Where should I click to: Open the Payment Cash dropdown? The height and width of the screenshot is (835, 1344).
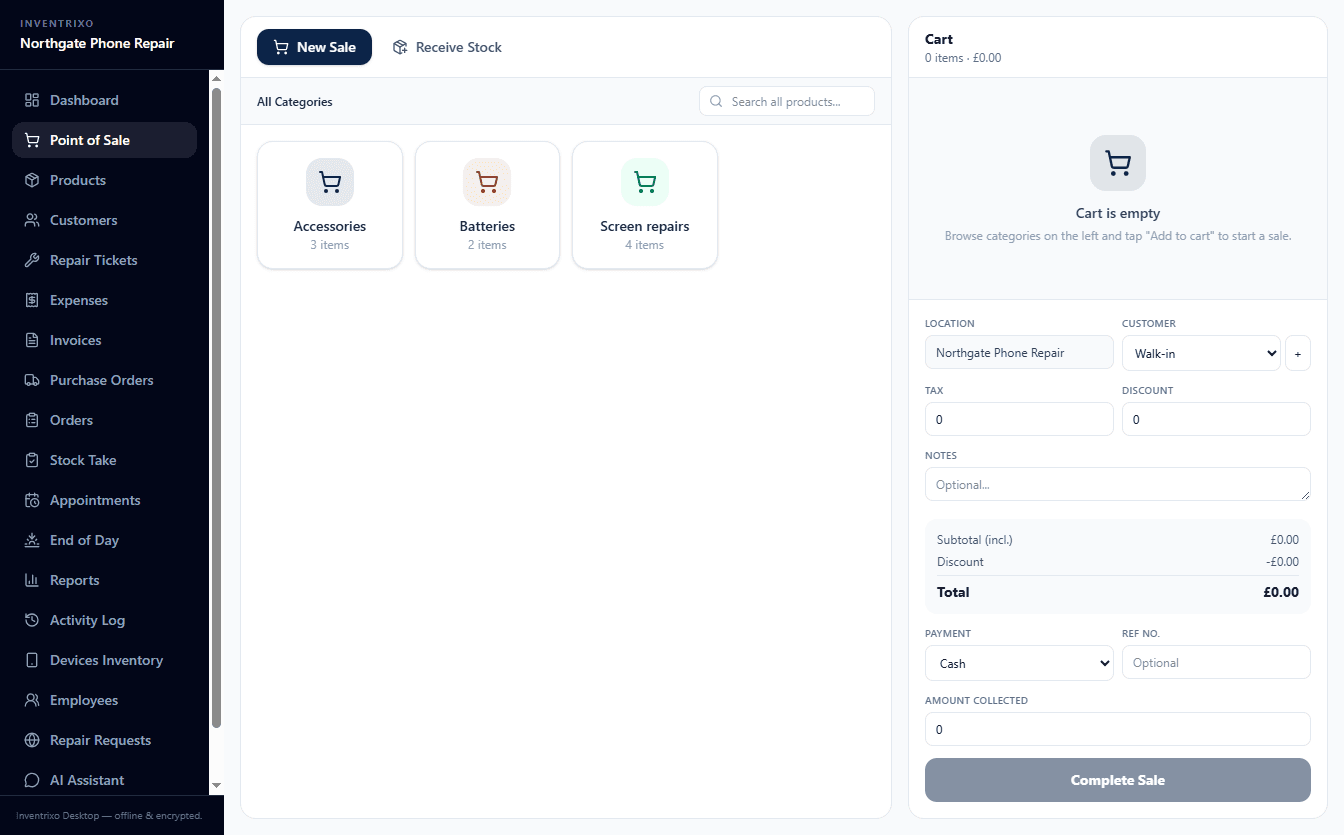click(1019, 663)
